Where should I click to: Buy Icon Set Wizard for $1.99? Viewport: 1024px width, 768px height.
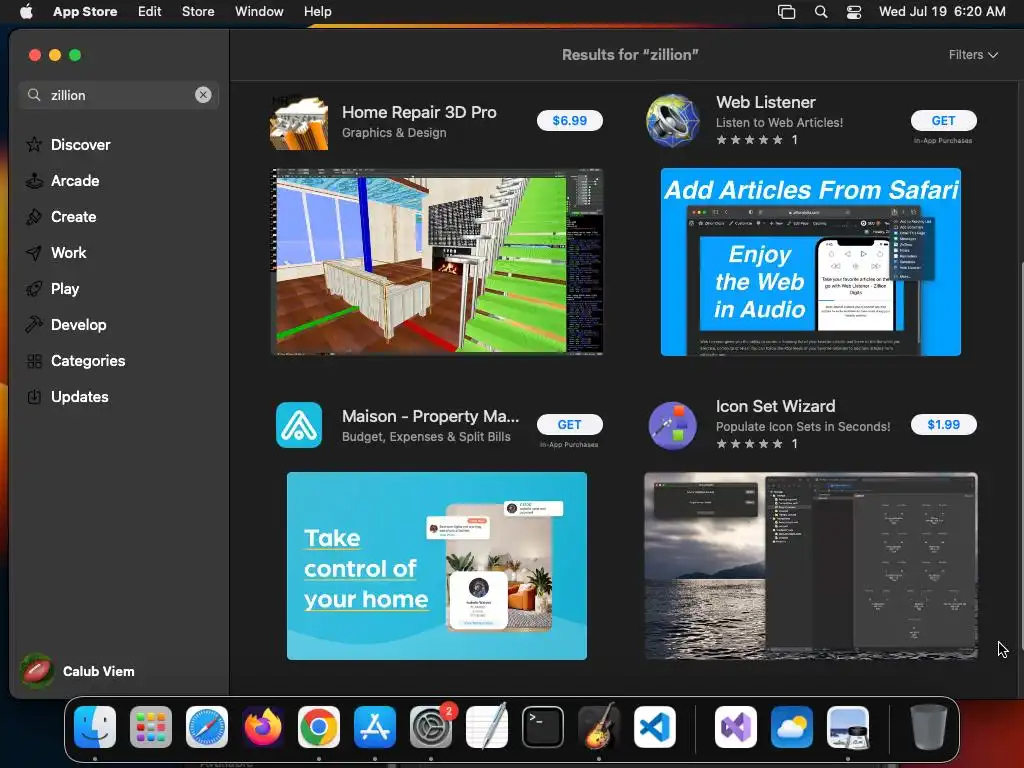click(x=943, y=424)
